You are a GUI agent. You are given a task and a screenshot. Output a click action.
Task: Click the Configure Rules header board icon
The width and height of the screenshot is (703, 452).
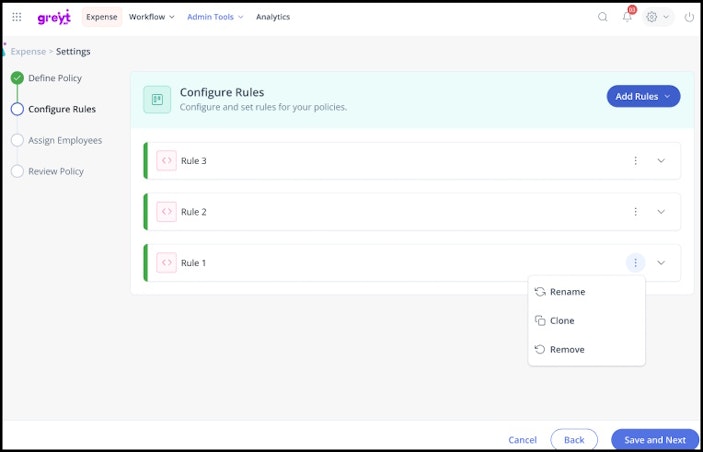157,100
